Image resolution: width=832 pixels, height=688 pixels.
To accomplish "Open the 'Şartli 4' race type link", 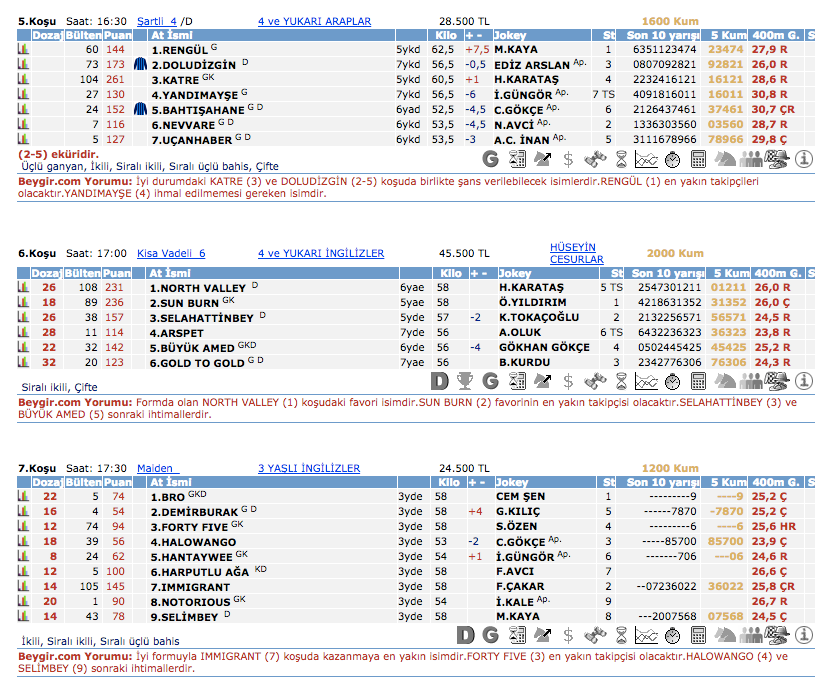I will [156, 21].
